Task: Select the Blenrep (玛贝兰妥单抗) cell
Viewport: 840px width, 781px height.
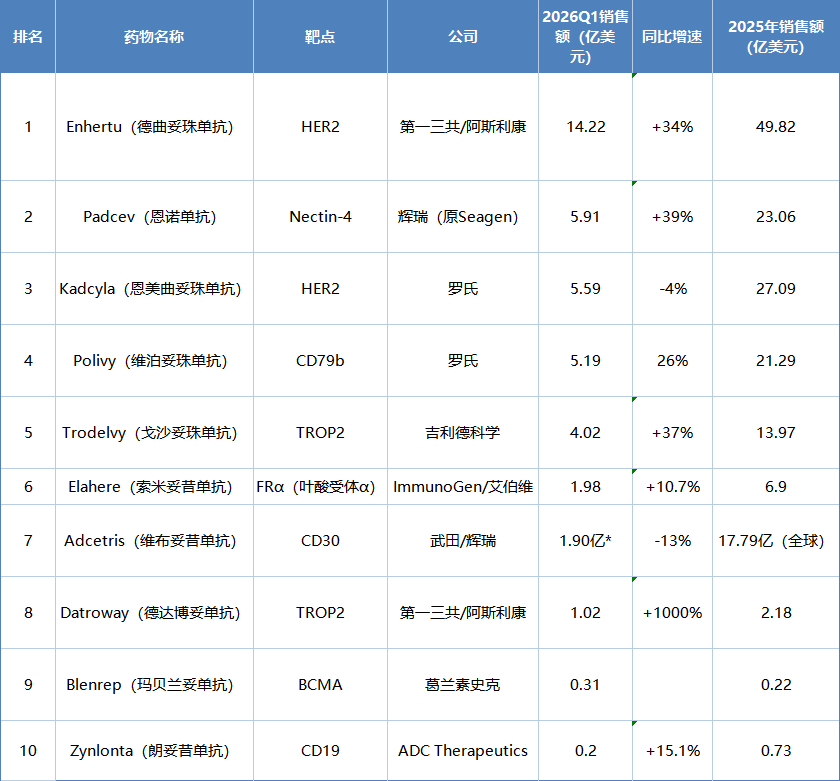Action: [154, 685]
